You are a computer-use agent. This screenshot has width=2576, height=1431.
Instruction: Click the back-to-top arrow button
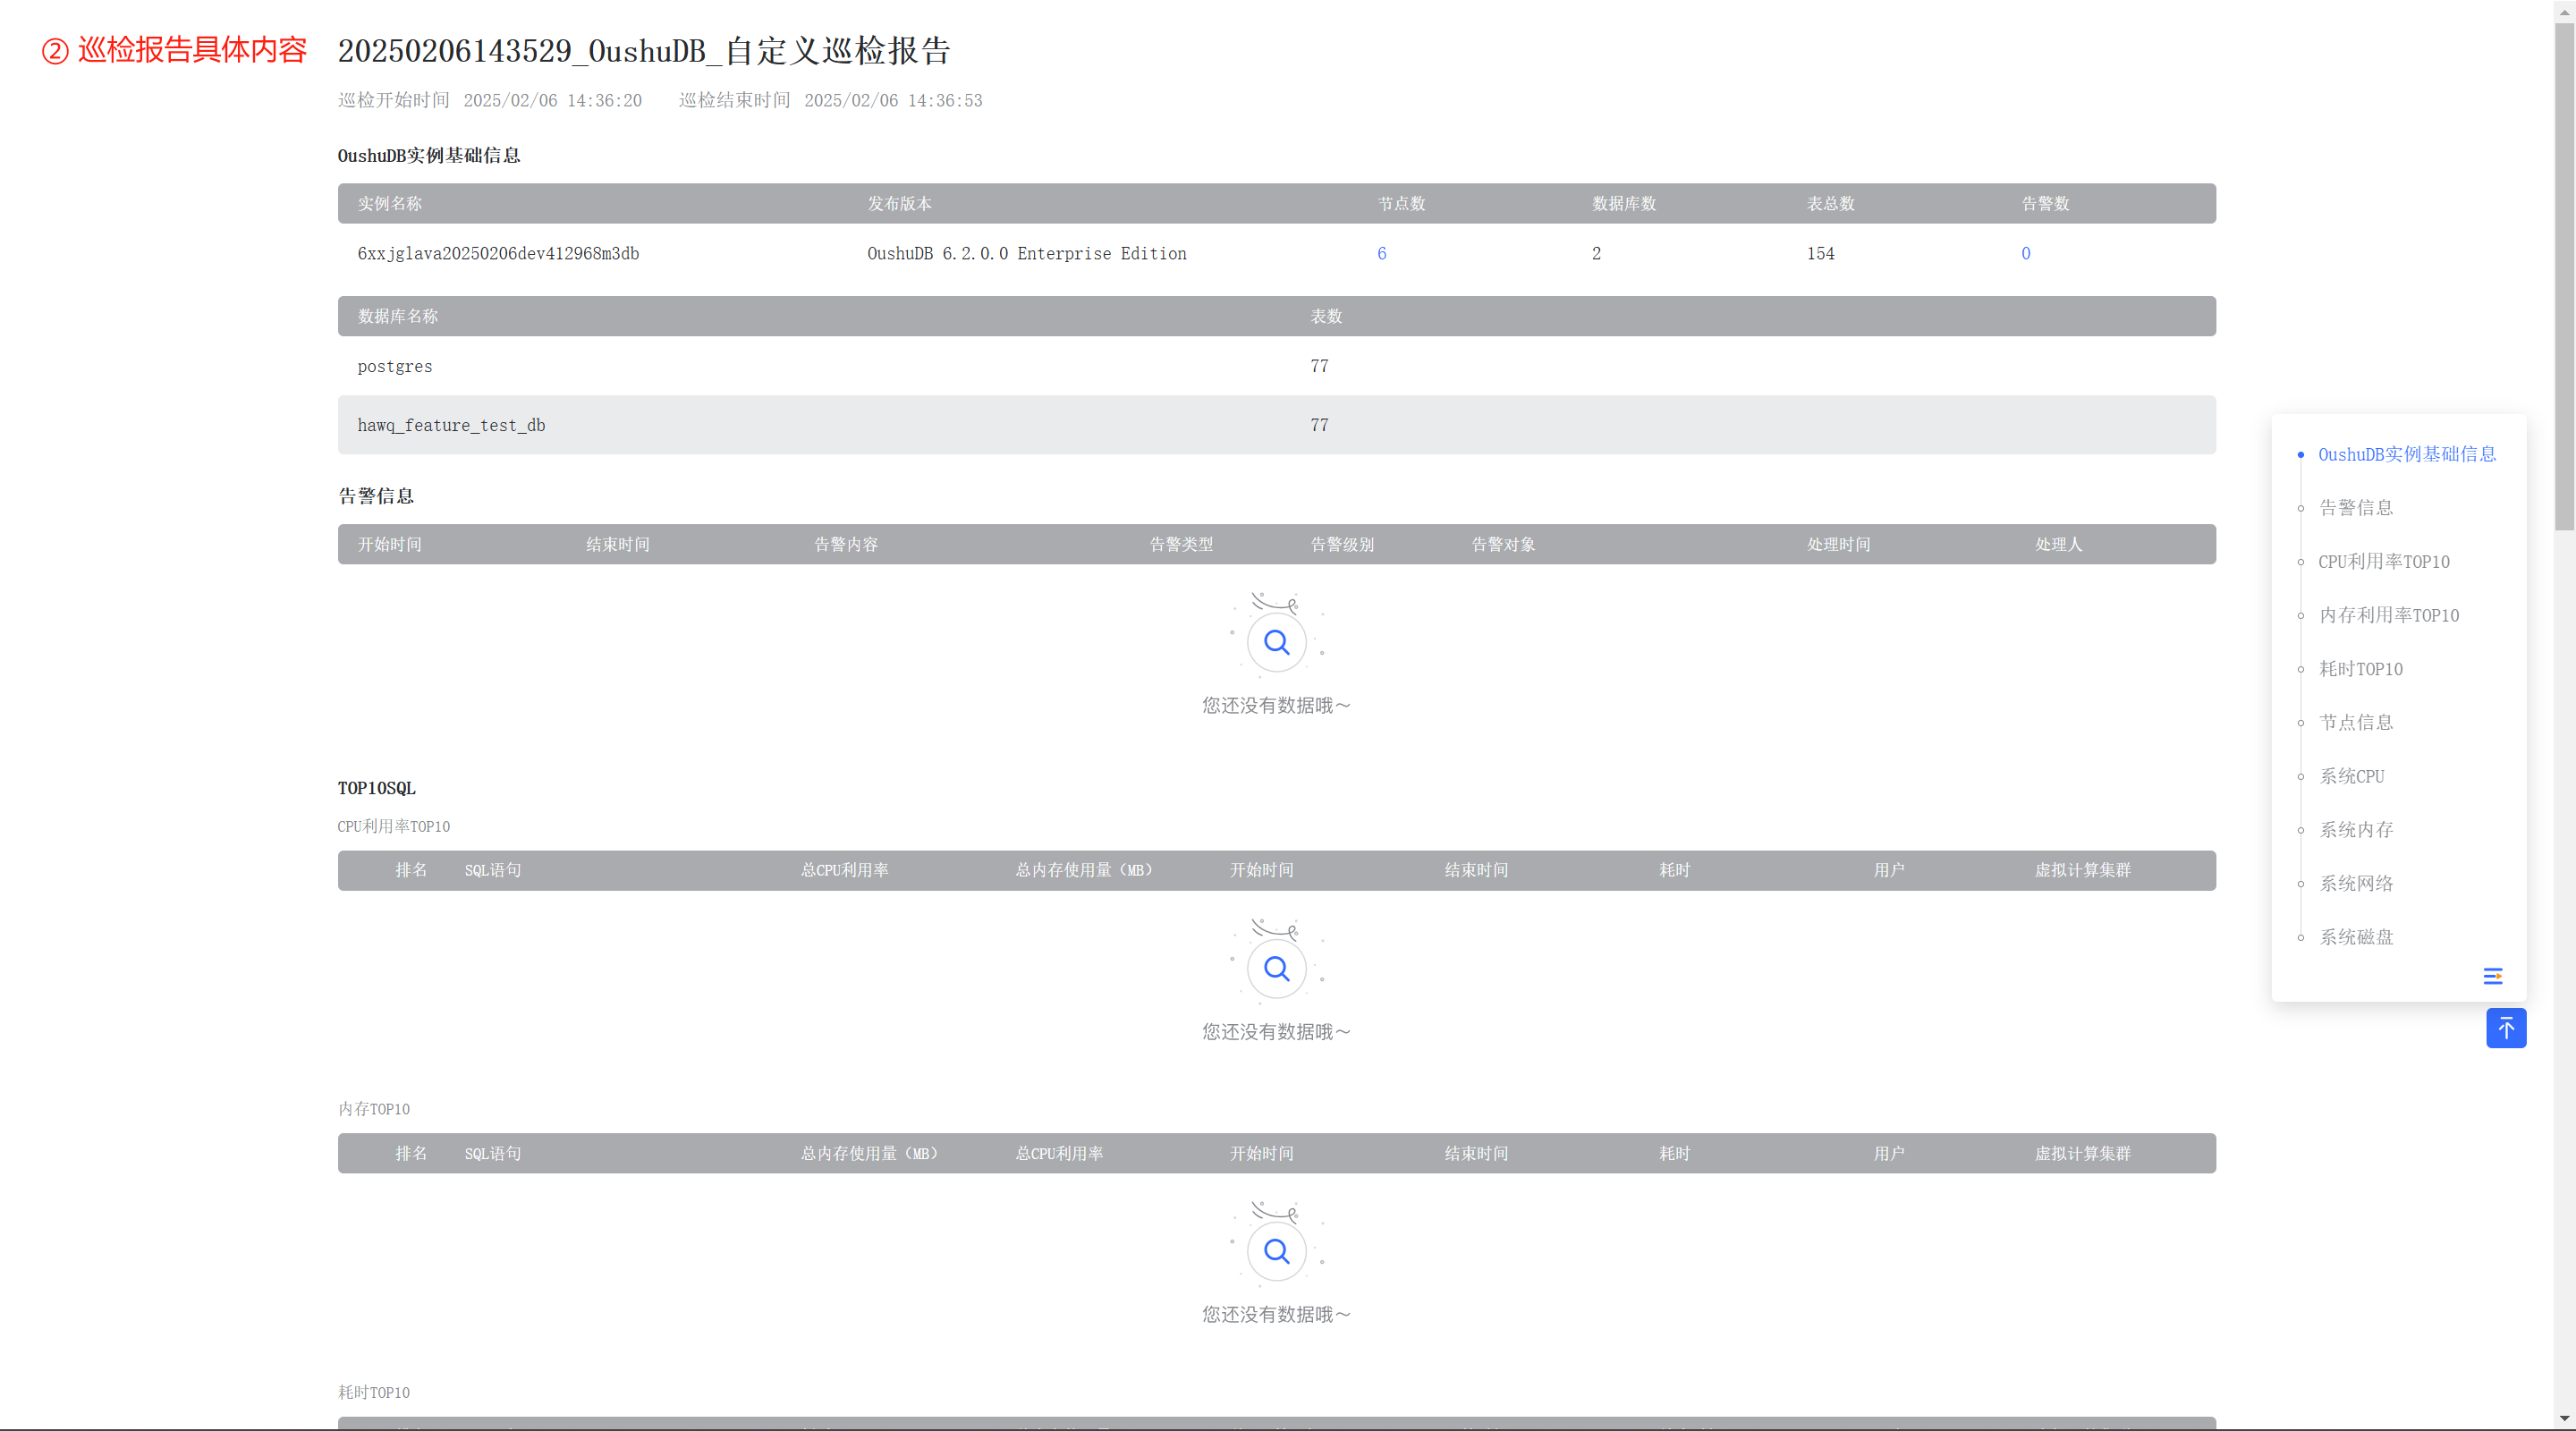pos(2506,1028)
